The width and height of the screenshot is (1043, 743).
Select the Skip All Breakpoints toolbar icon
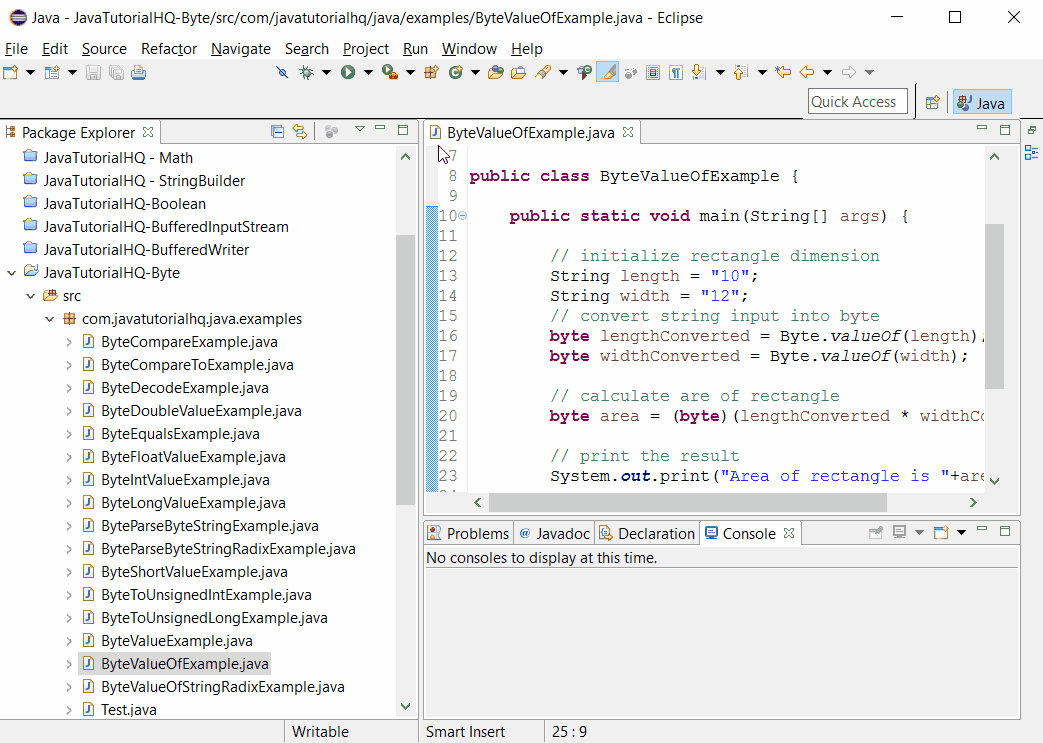(282, 72)
